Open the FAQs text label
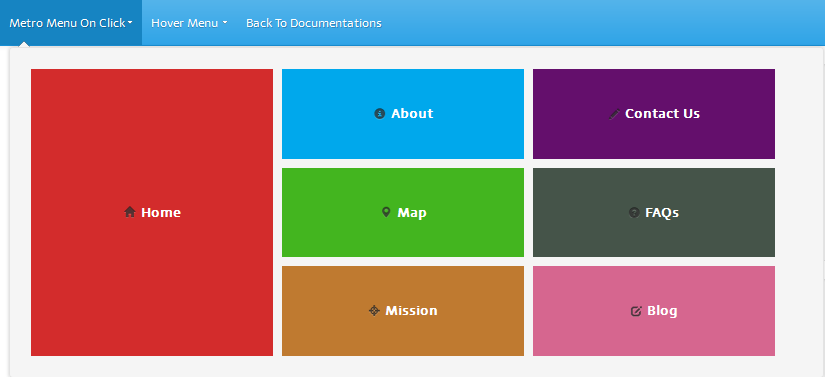The height and width of the screenshot is (377, 825). 662,212
